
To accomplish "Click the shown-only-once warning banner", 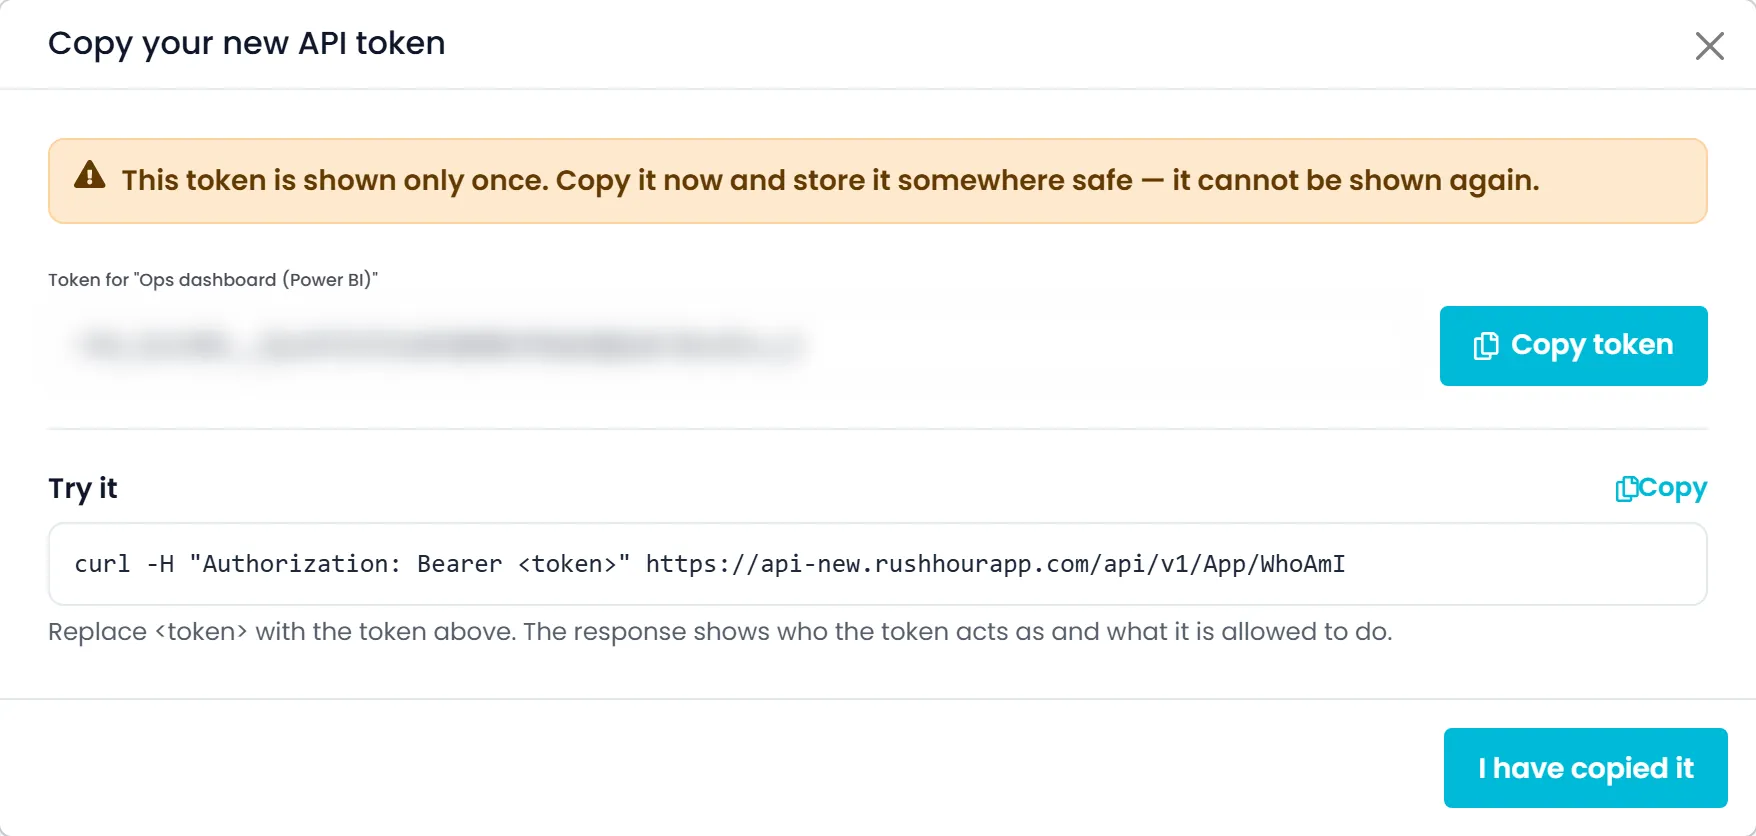I will pyautogui.click(x=877, y=181).
